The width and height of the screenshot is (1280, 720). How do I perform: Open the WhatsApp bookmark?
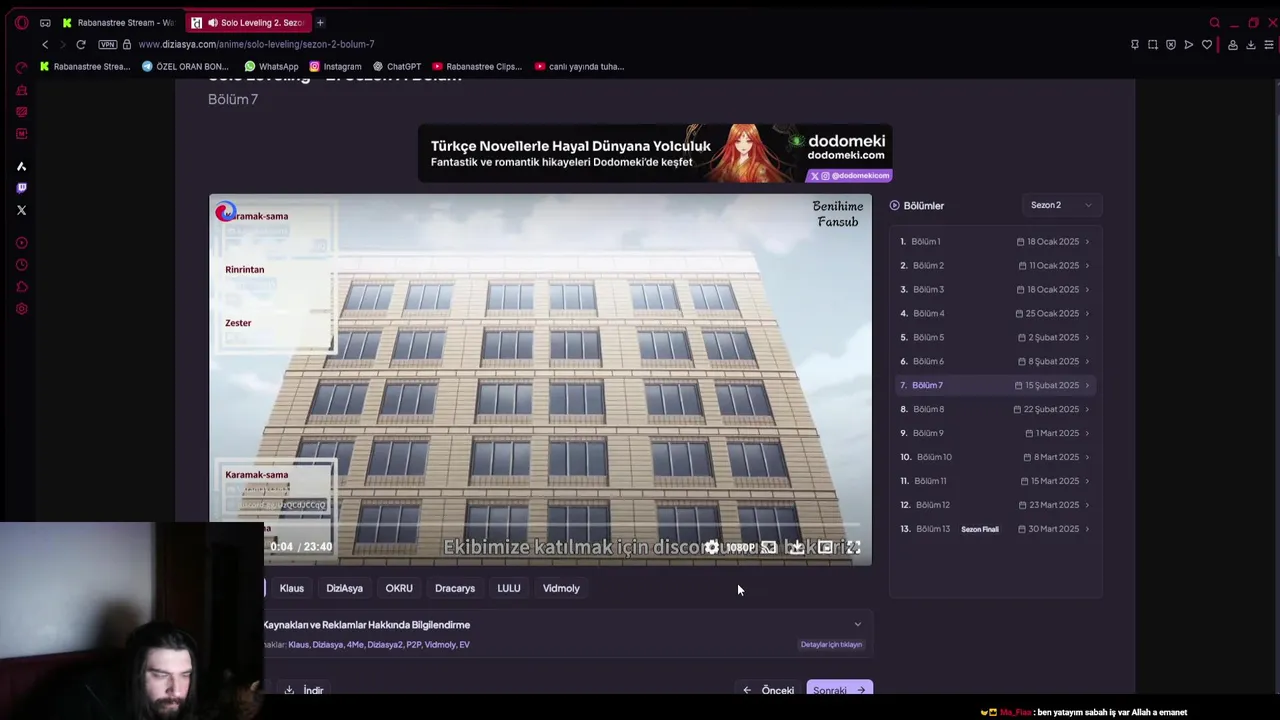pyautogui.click(x=271, y=67)
